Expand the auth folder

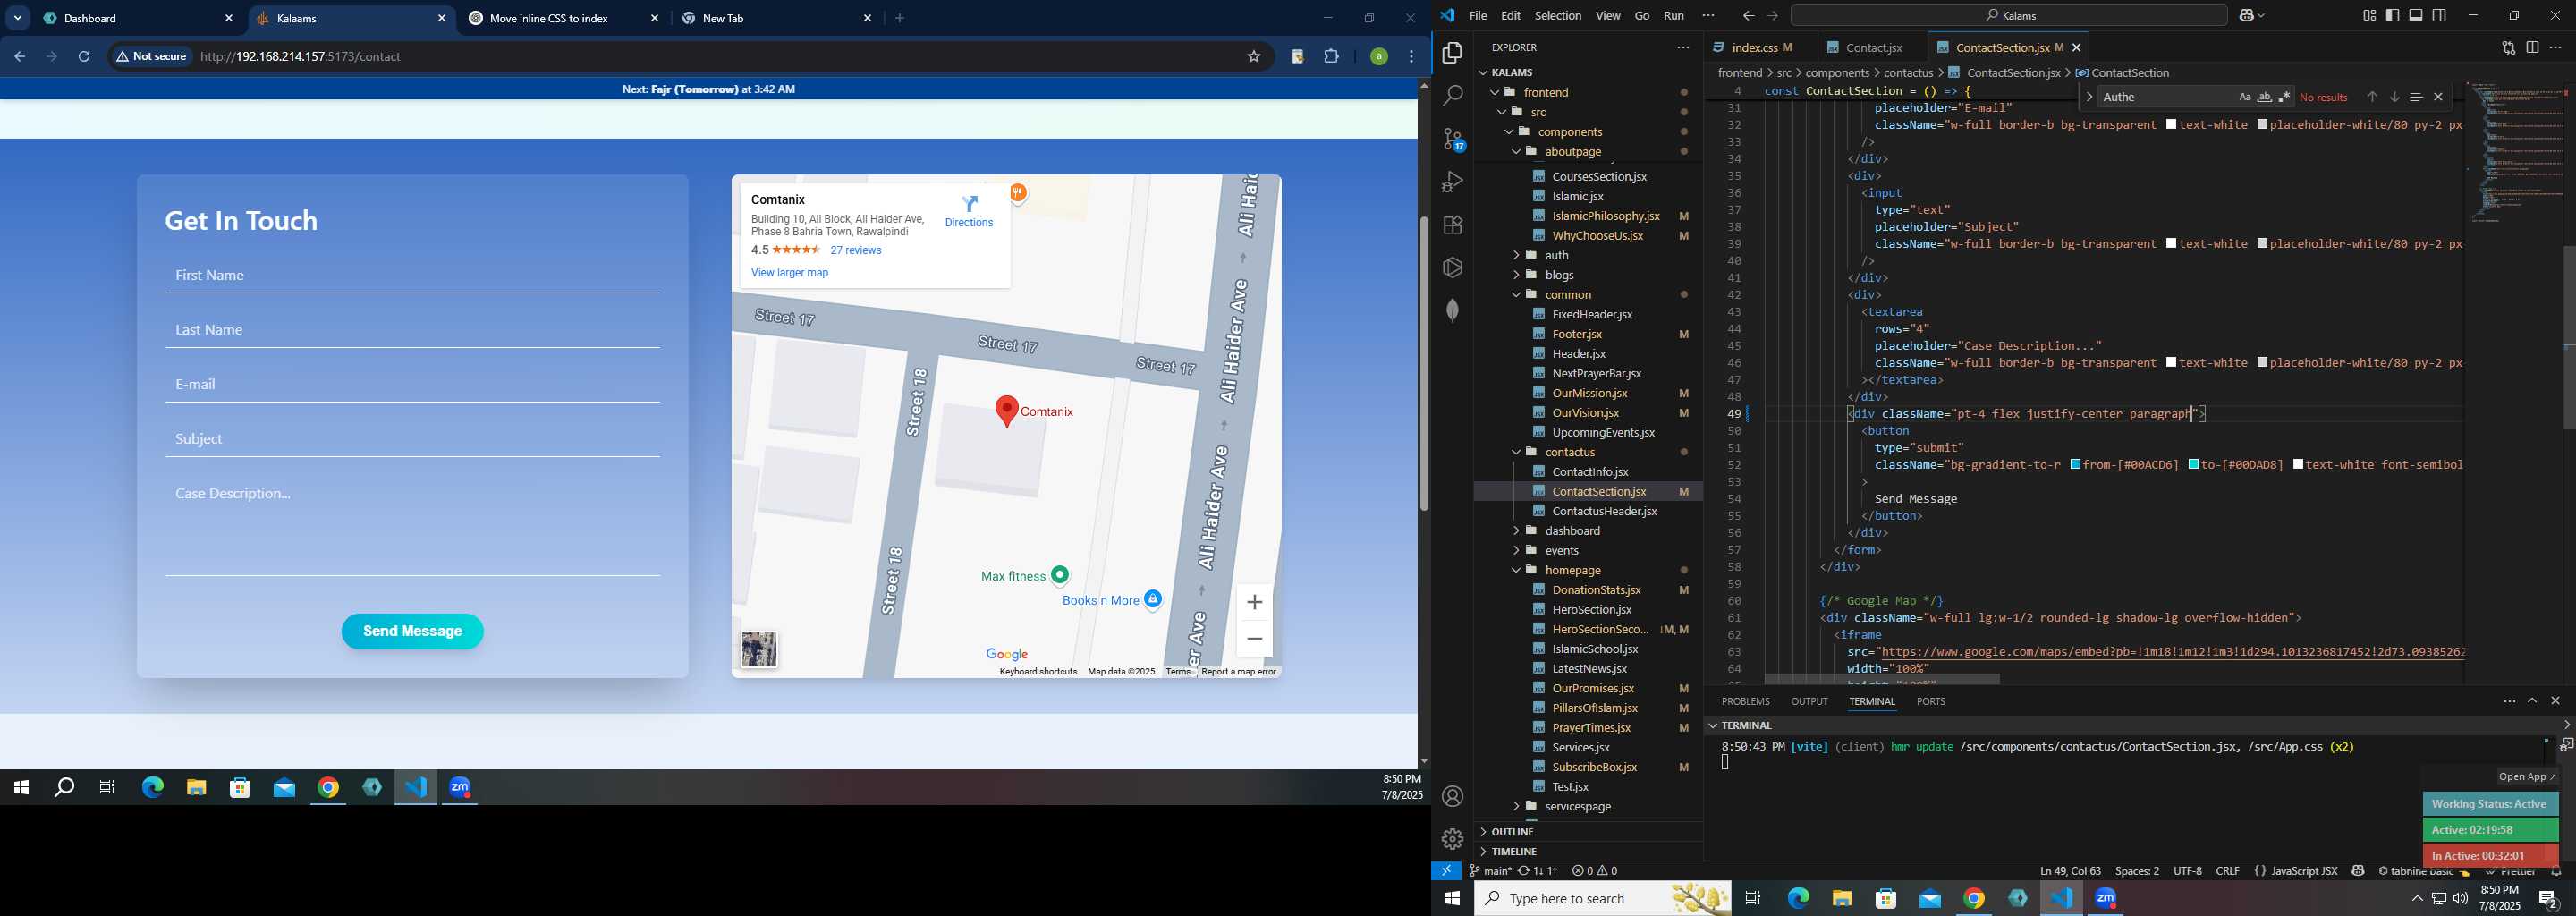pos(1516,255)
